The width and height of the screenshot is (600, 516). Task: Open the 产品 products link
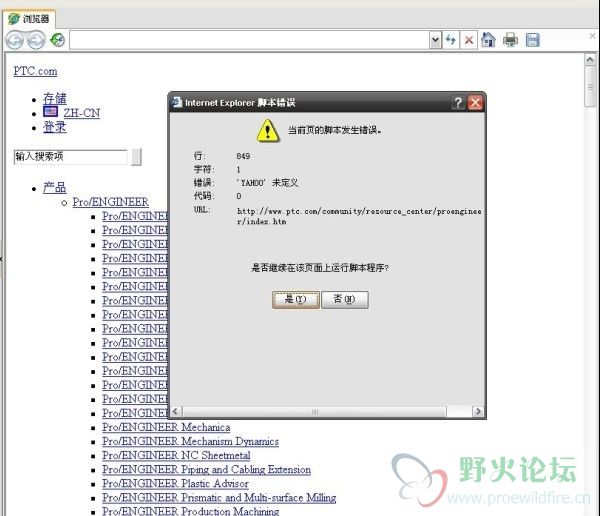[x=54, y=188]
